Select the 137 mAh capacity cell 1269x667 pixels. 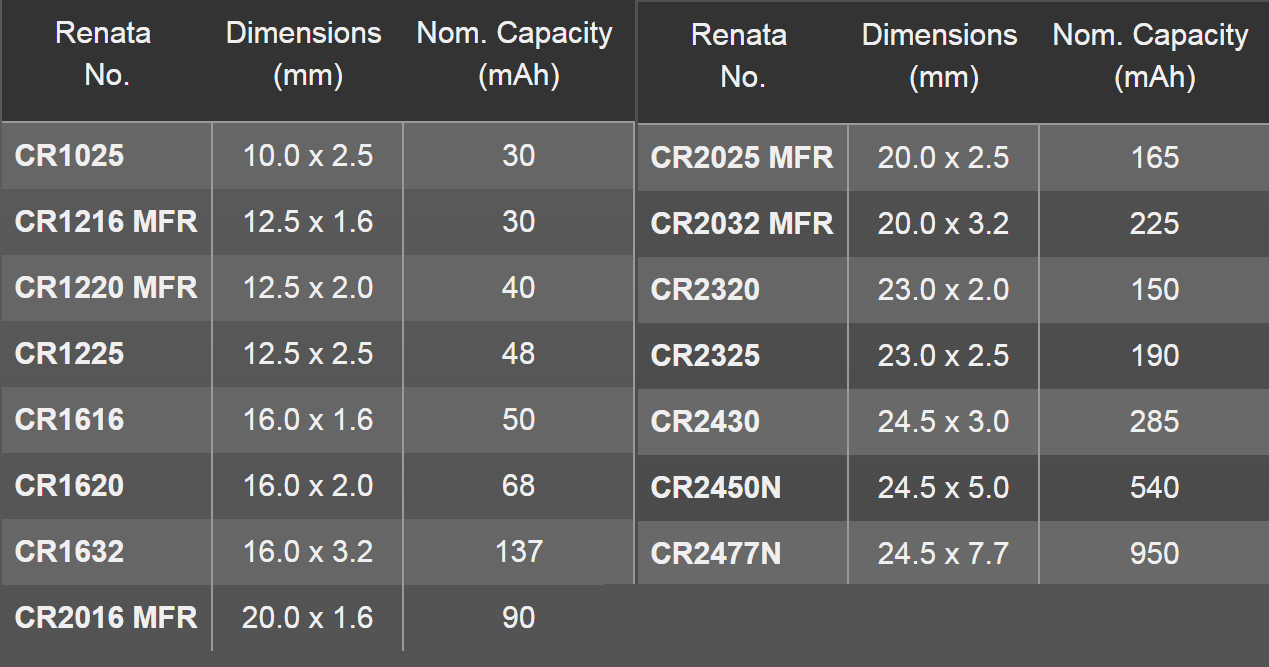tap(519, 552)
